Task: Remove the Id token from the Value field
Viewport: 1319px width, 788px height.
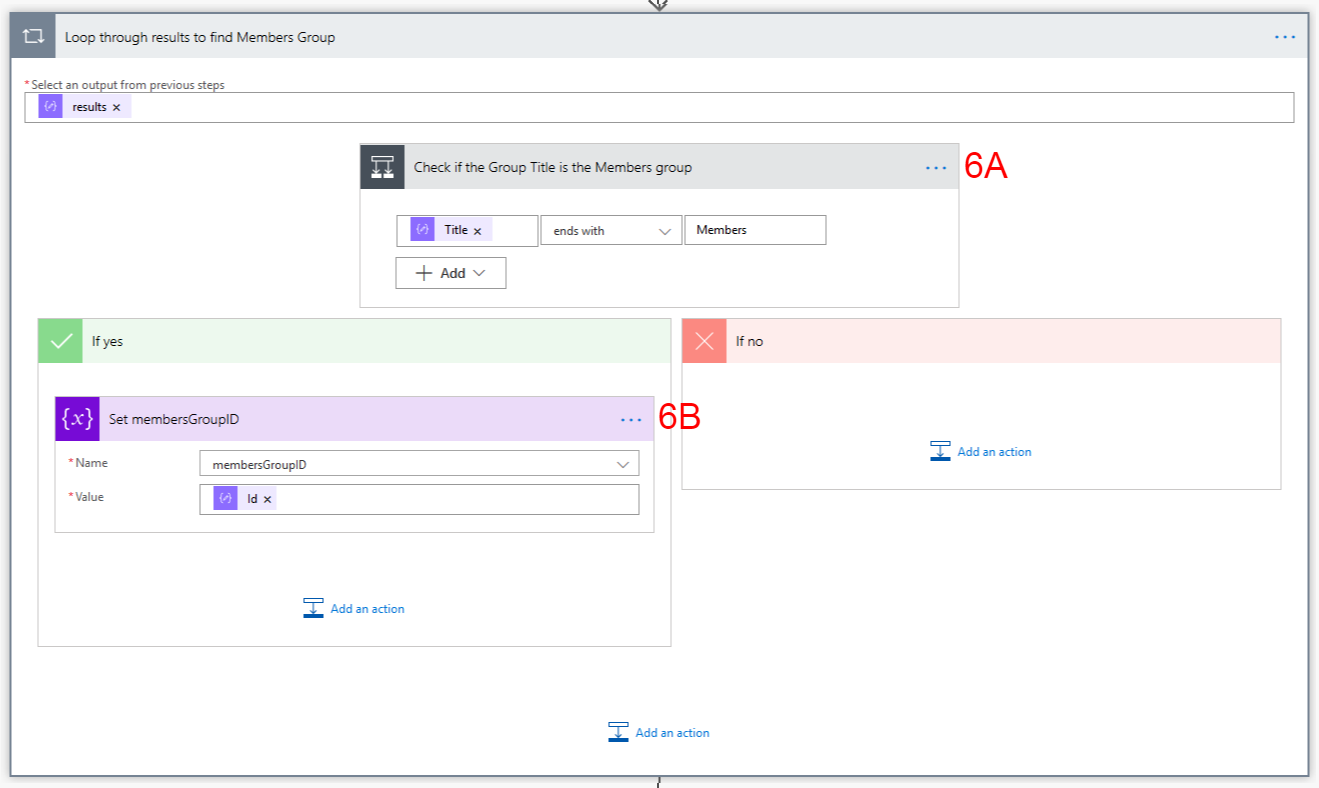Action: (x=269, y=498)
